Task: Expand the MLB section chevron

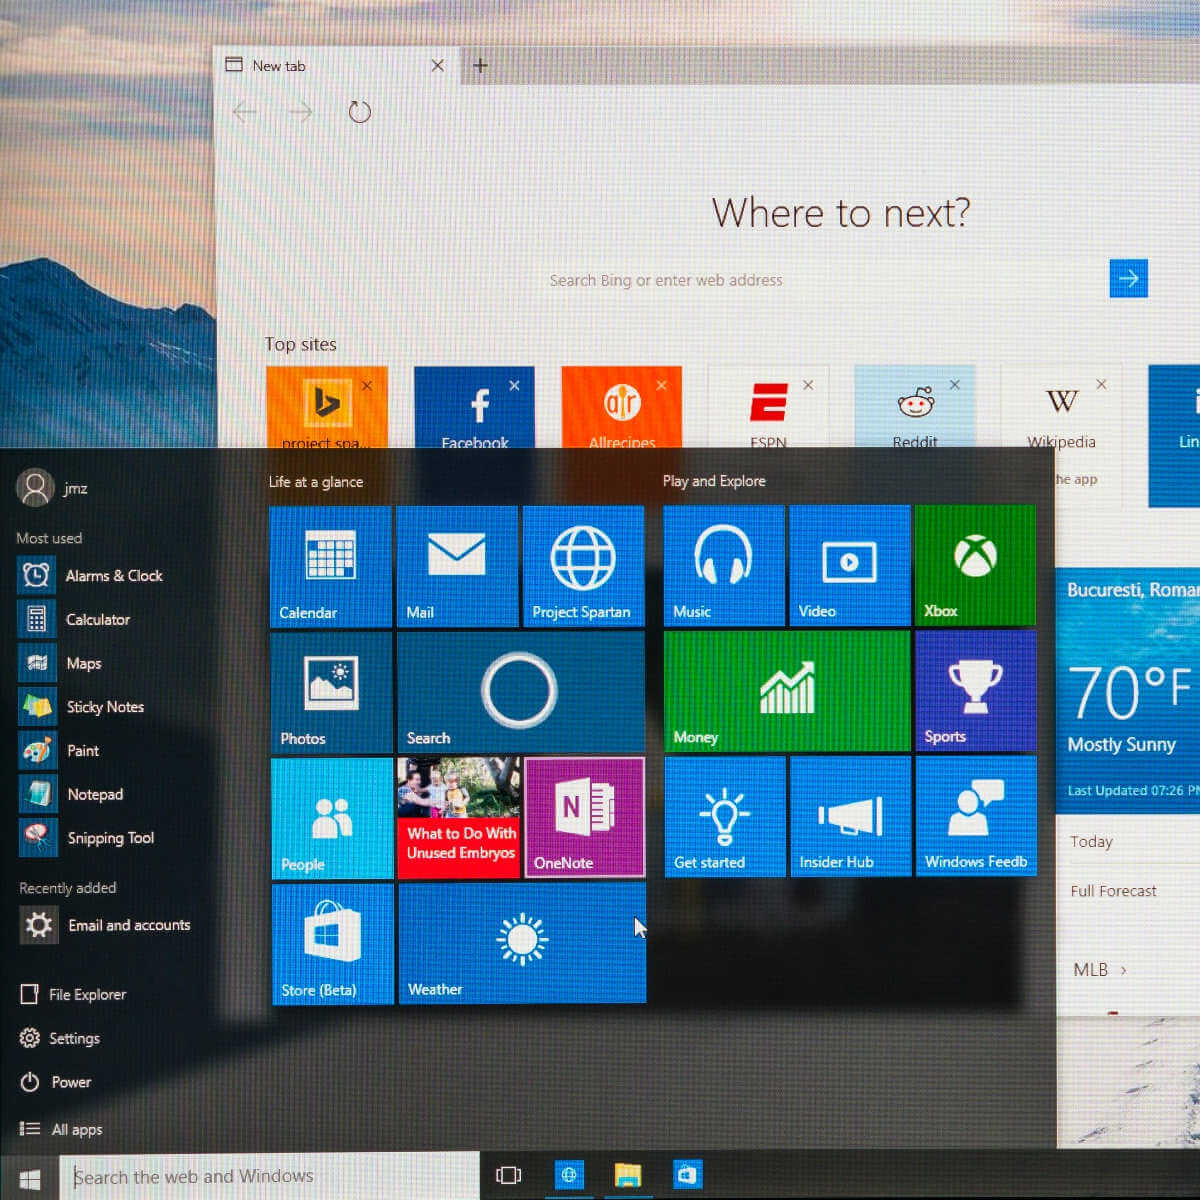Action: coord(1123,970)
